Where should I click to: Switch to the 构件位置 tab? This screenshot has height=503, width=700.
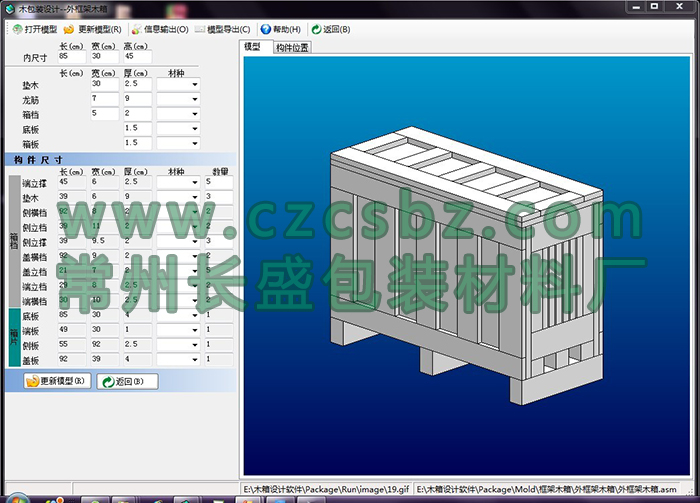[292, 47]
